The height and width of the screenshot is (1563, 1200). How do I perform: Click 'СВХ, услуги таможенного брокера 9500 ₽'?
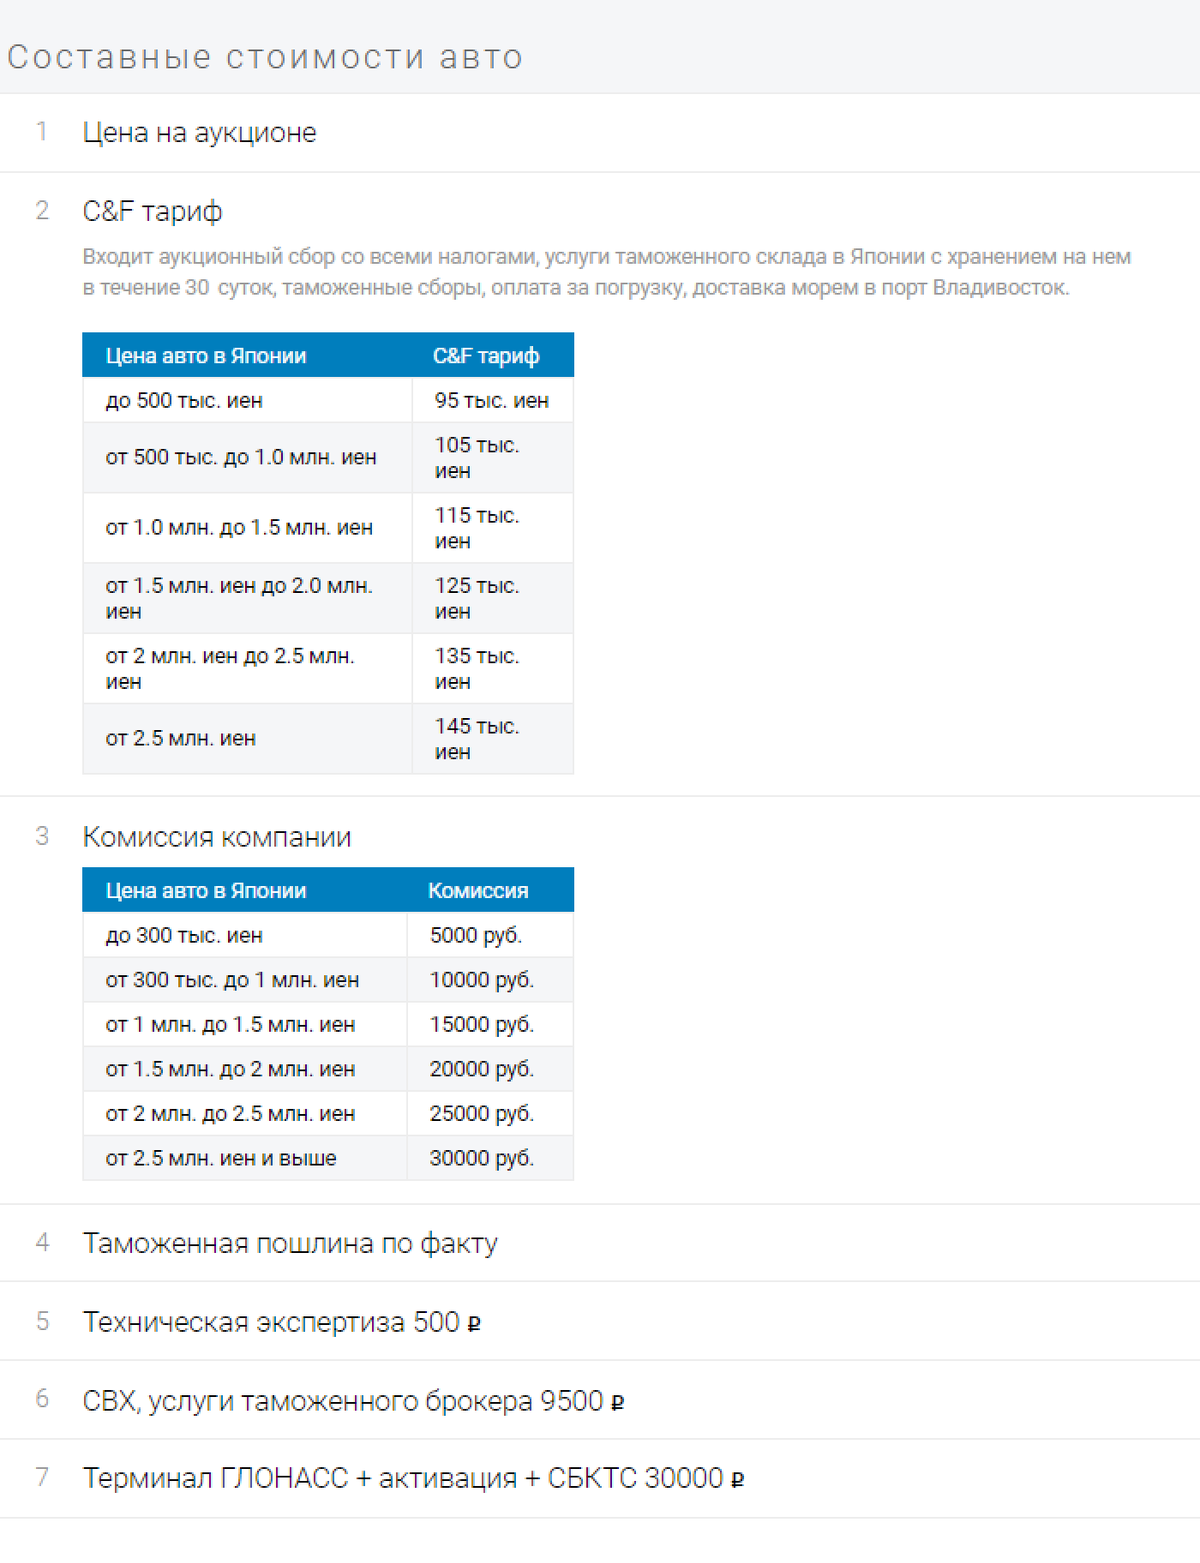pyautogui.click(x=353, y=1401)
